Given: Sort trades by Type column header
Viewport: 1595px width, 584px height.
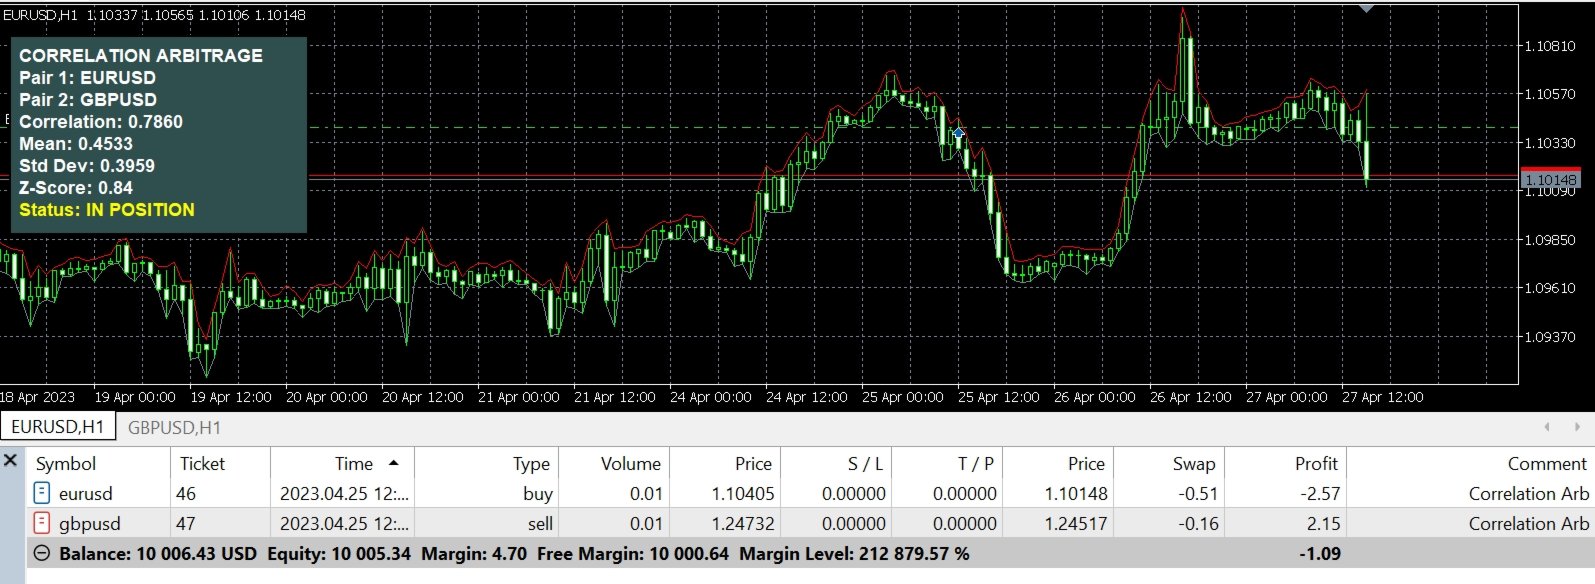Looking at the screenshot, I should click(487, 463).
